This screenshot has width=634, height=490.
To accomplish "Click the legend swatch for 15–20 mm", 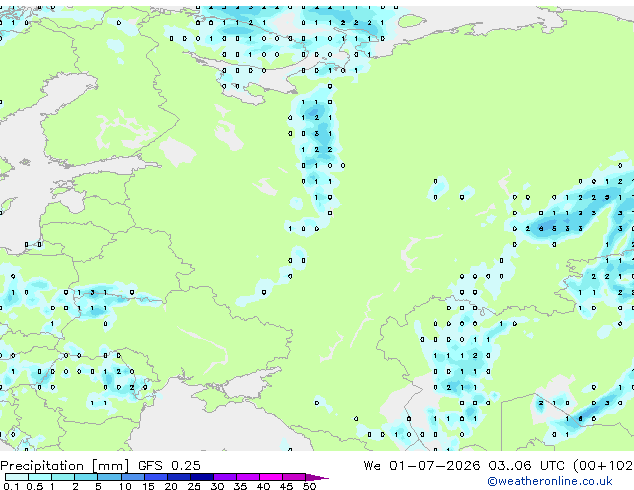I will click(x=155, y=477).
